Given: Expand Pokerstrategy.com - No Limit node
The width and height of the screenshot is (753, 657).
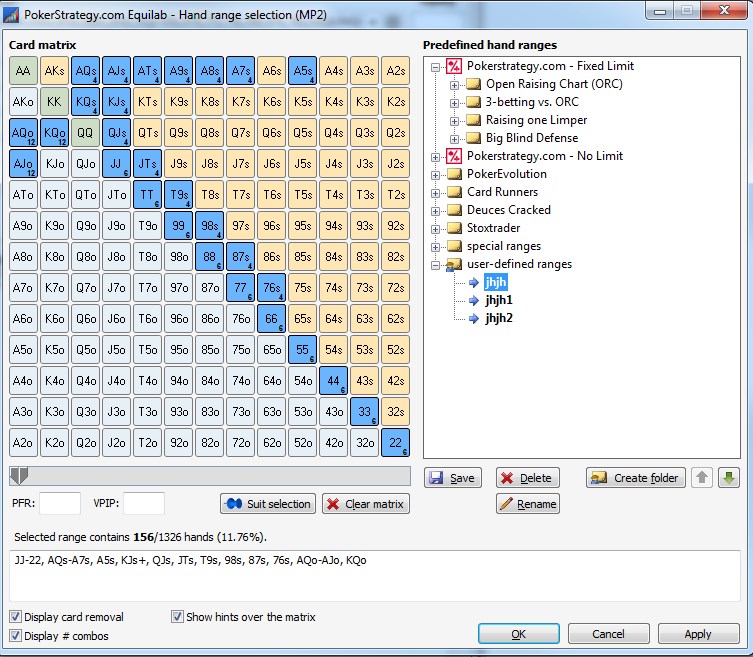Looking at the screenshot, I should (435, 157).
